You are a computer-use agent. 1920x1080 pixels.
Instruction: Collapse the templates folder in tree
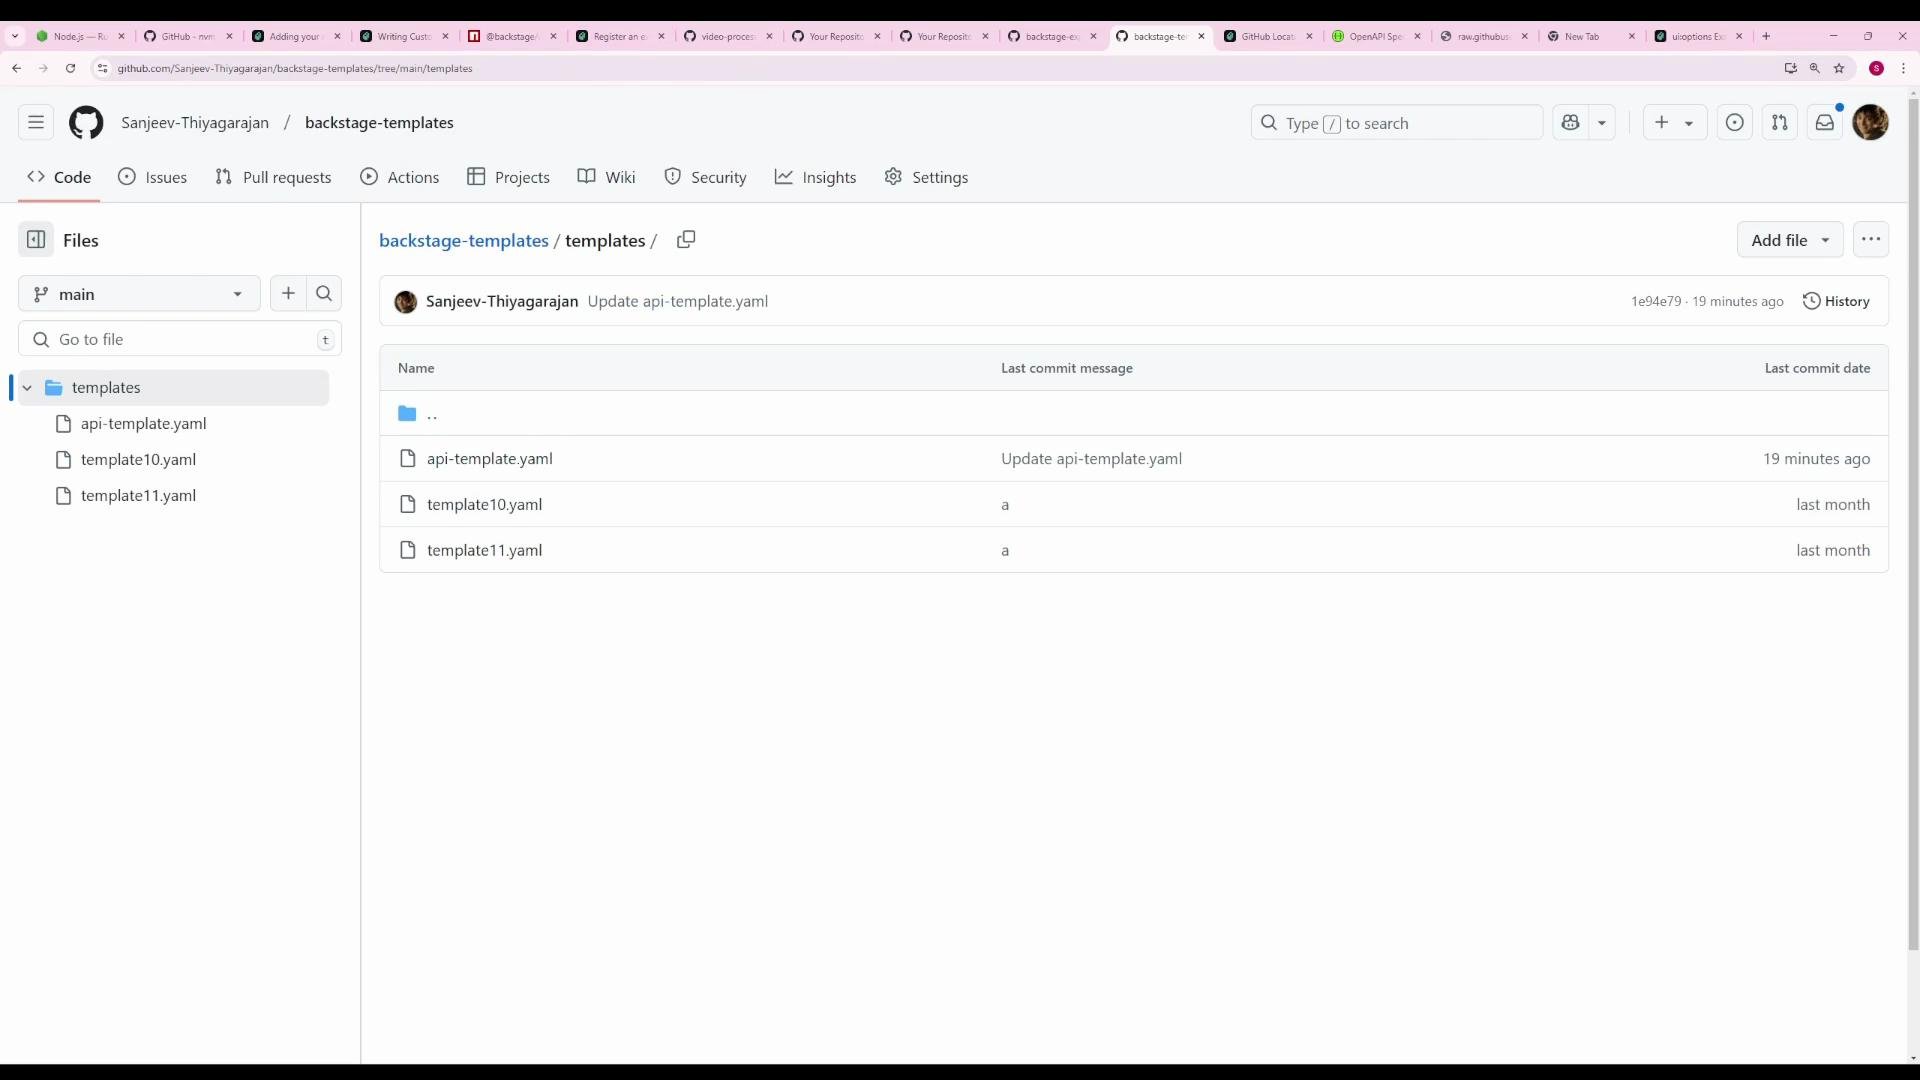[27, 388]
